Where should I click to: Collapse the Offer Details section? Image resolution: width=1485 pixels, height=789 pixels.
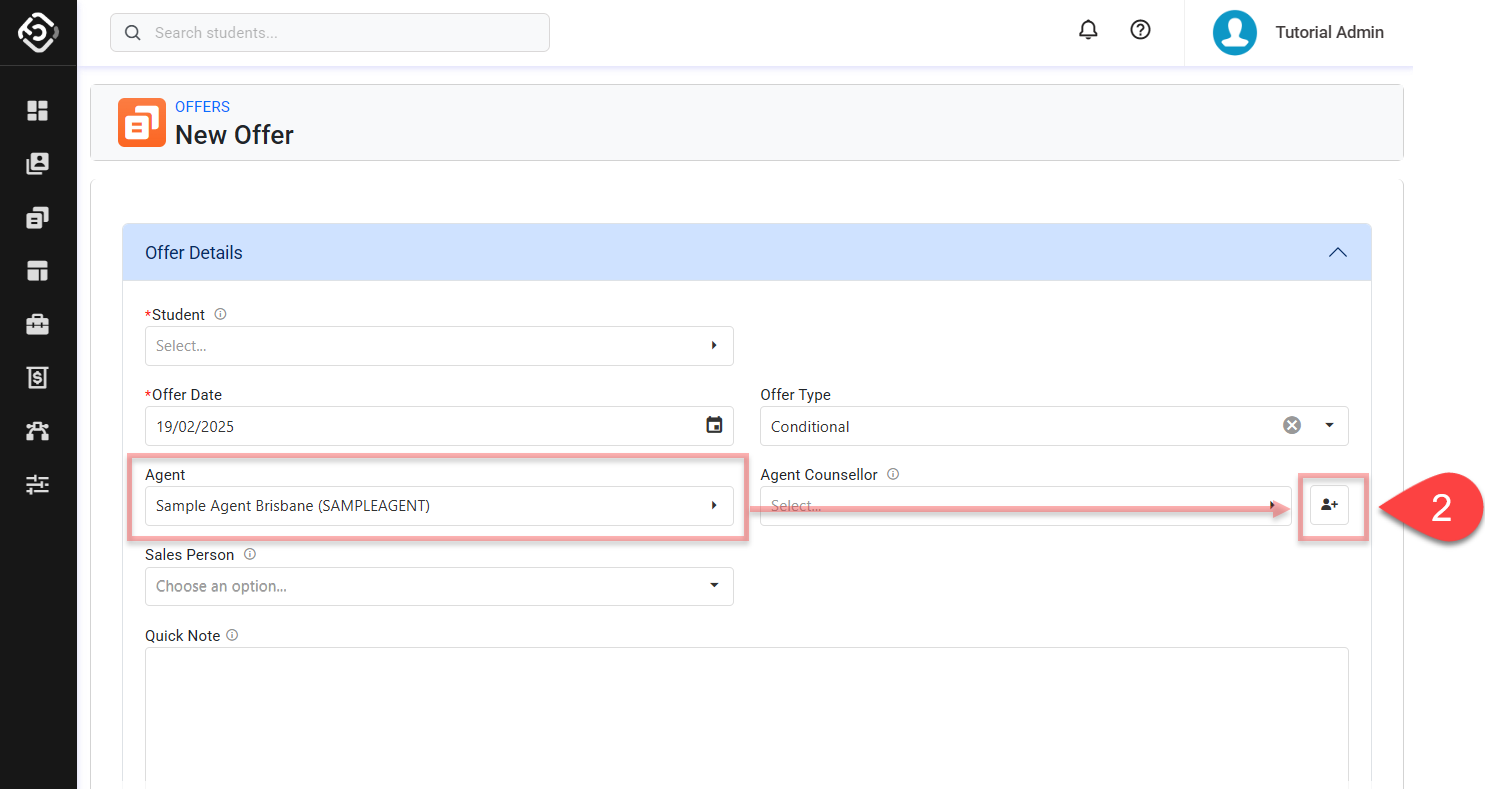coord(1337,253)
